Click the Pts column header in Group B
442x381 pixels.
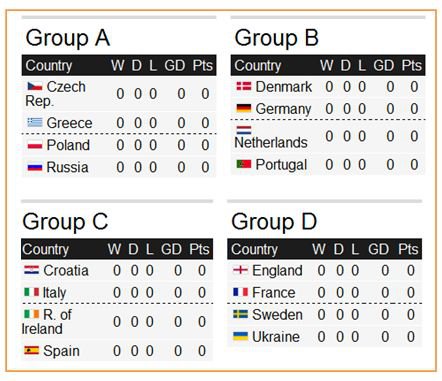[x=412, y=65]
